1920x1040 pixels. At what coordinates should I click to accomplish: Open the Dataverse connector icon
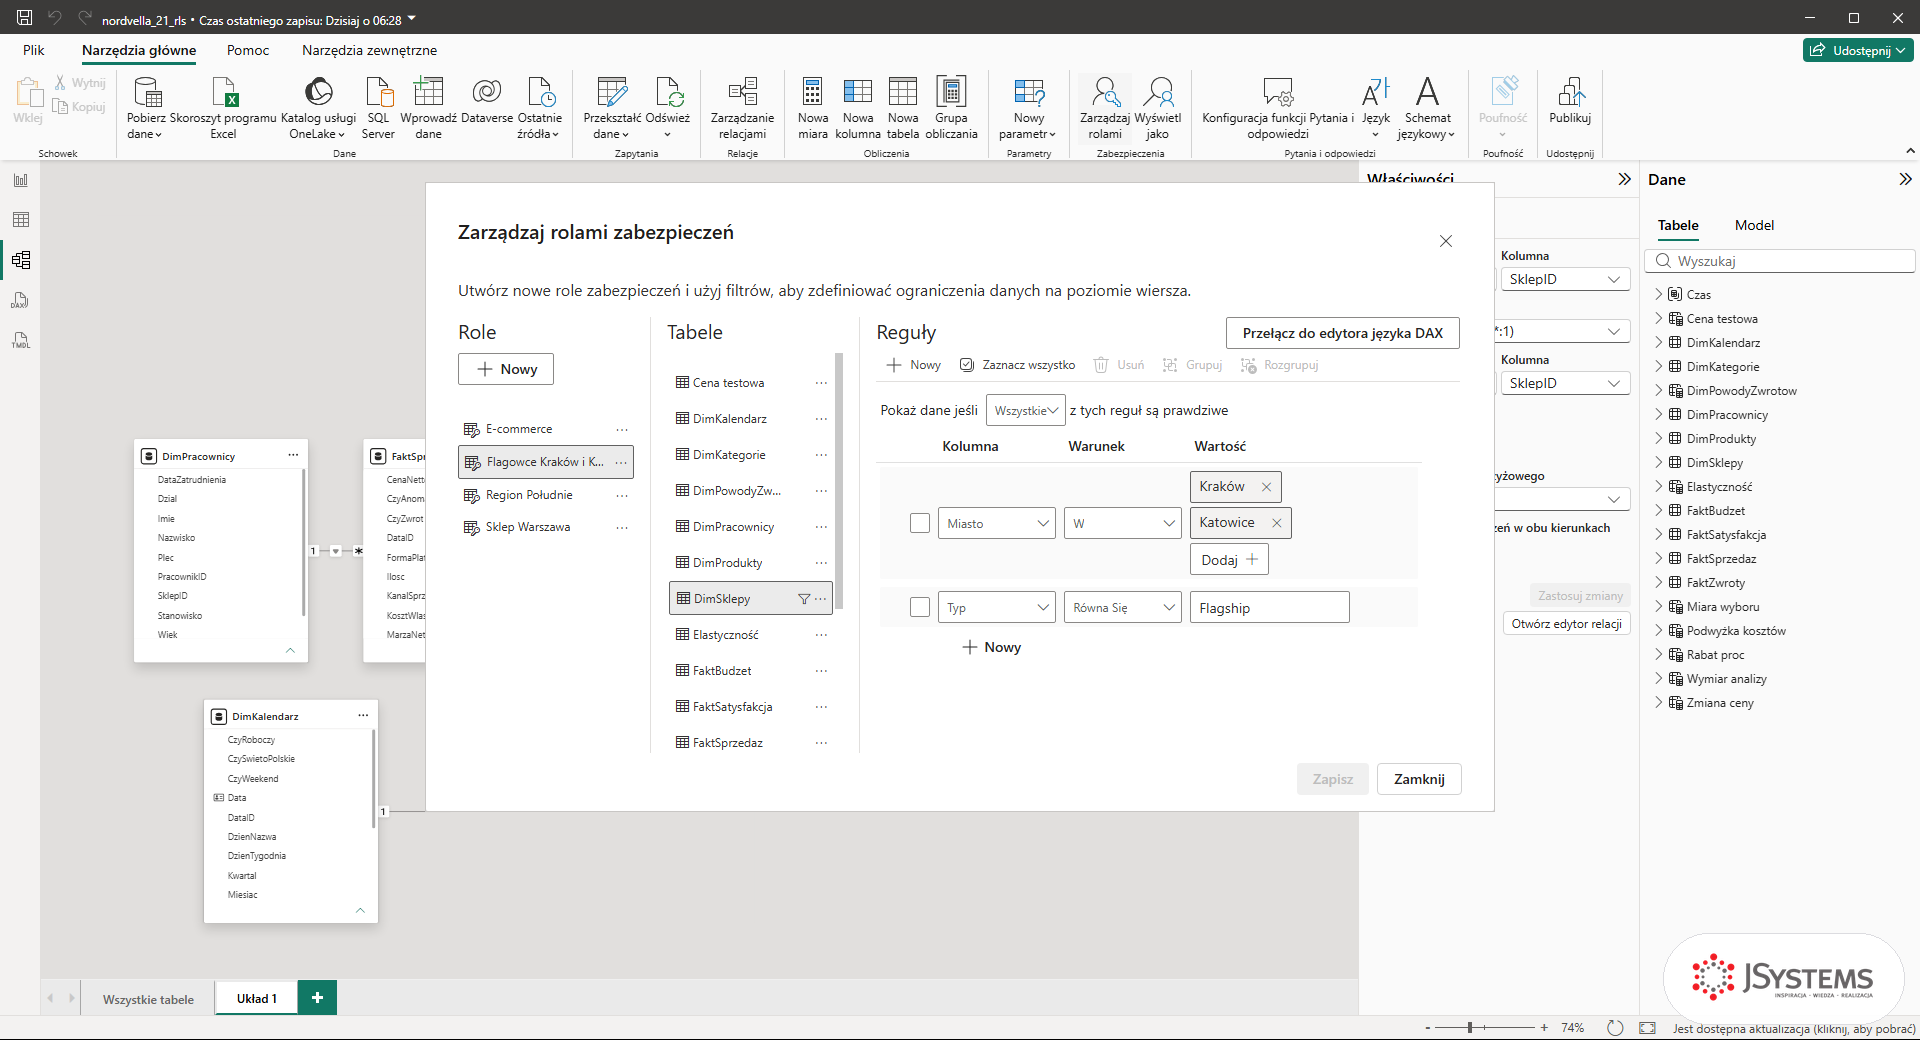coord(487,100)
